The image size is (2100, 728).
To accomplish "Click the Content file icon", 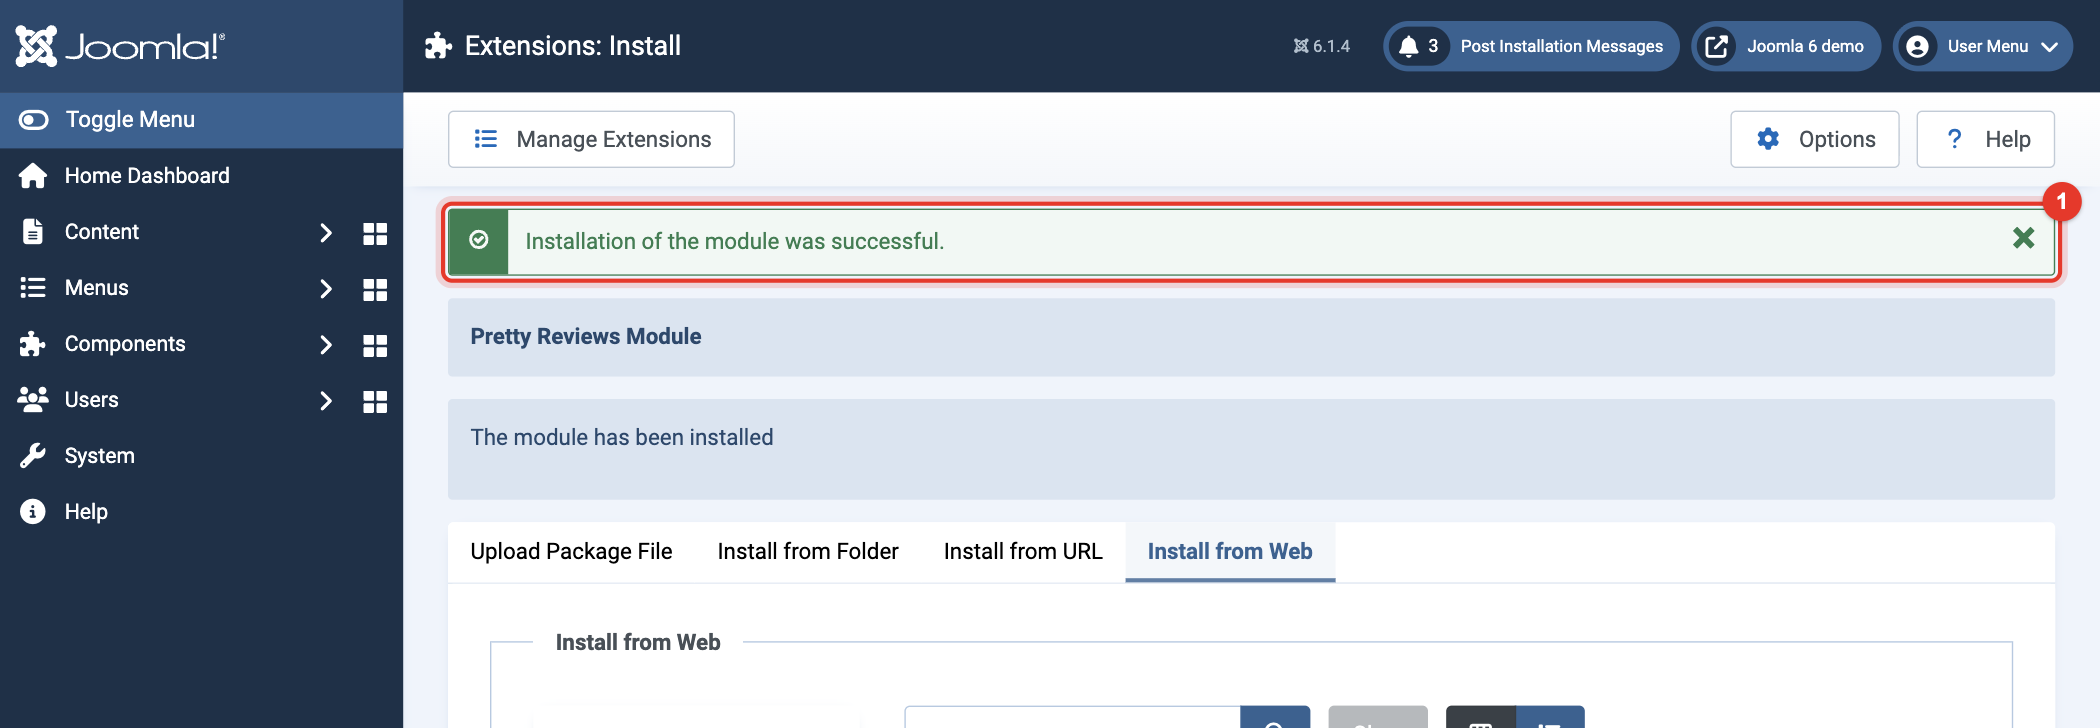I will point(33,232).
